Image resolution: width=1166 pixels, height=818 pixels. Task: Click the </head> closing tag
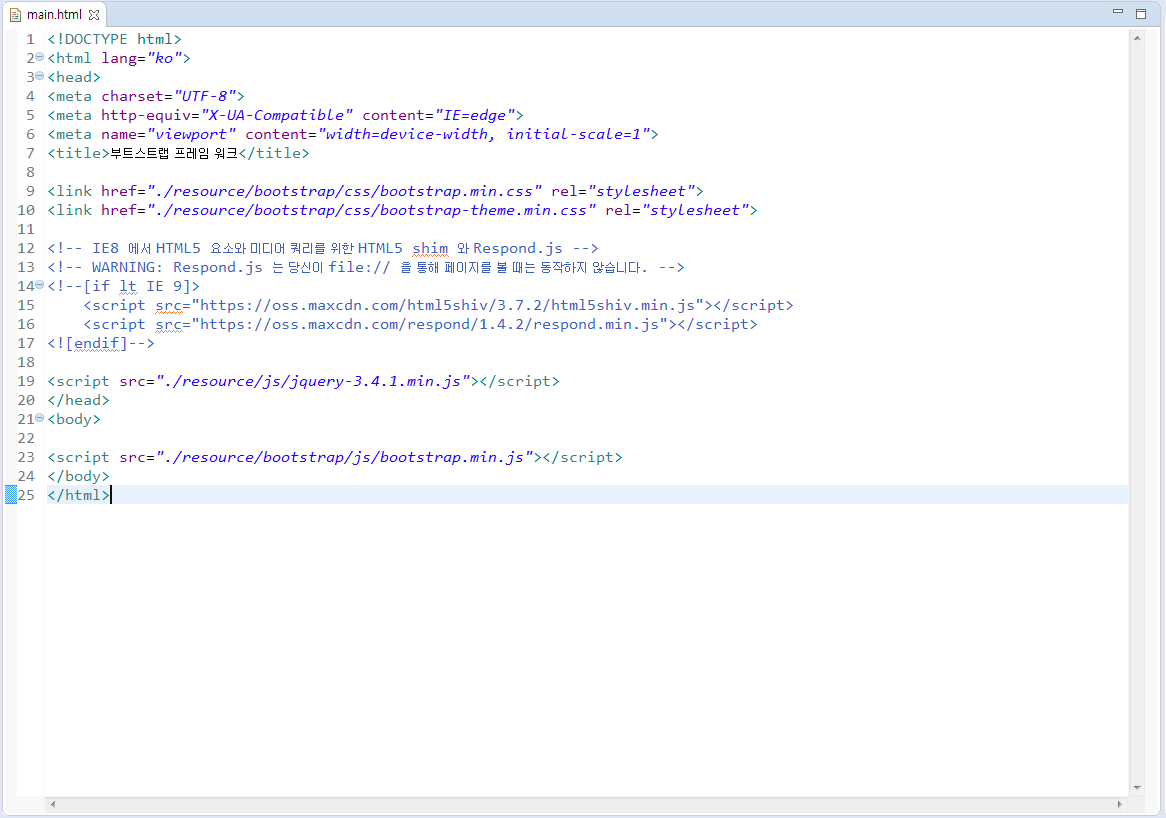[79, 400]
